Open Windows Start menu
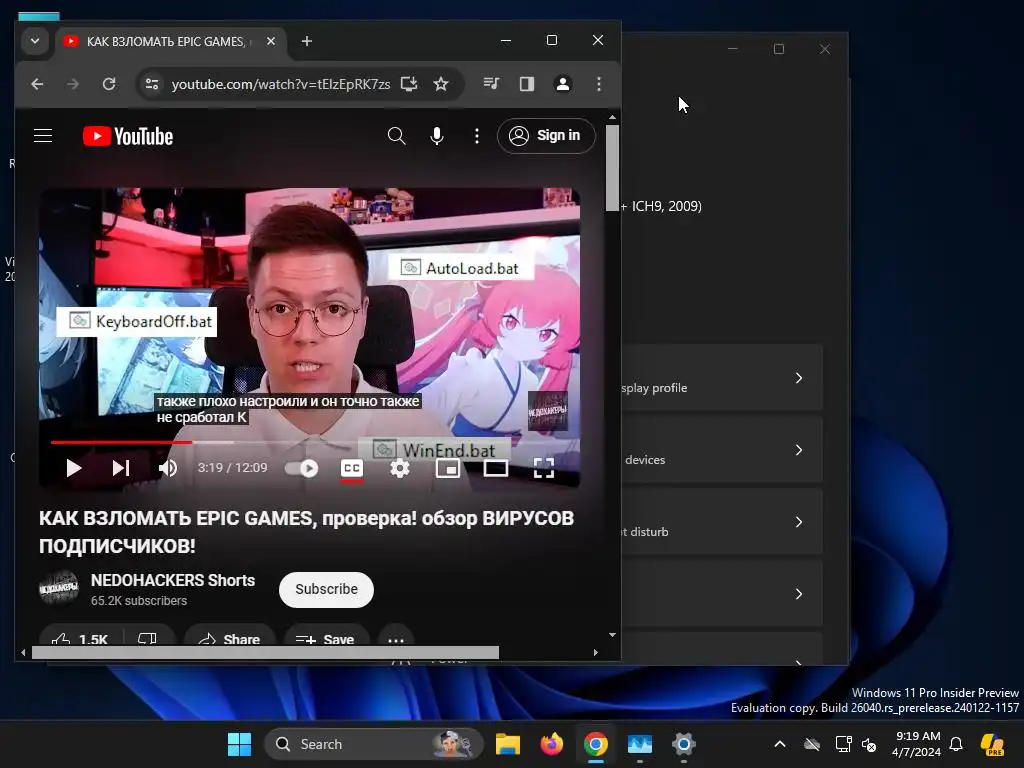Screen dimensions: 1024x768 (x=240, y=744)
